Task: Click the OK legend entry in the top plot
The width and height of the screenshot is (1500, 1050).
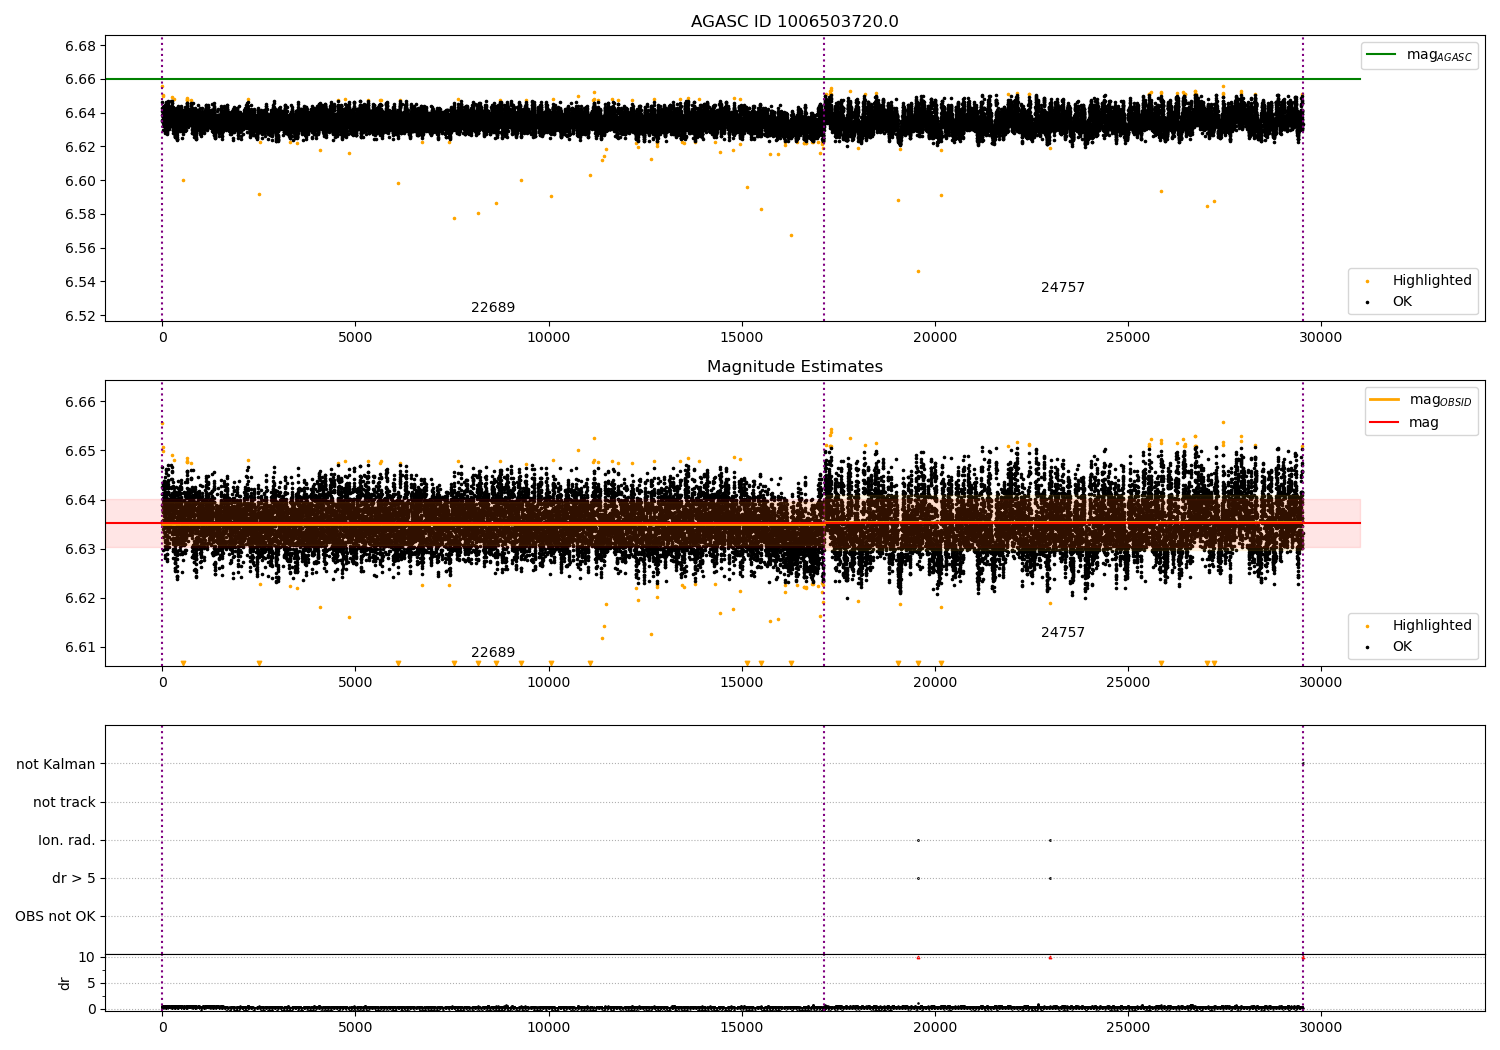Action: coord(1402,301)
